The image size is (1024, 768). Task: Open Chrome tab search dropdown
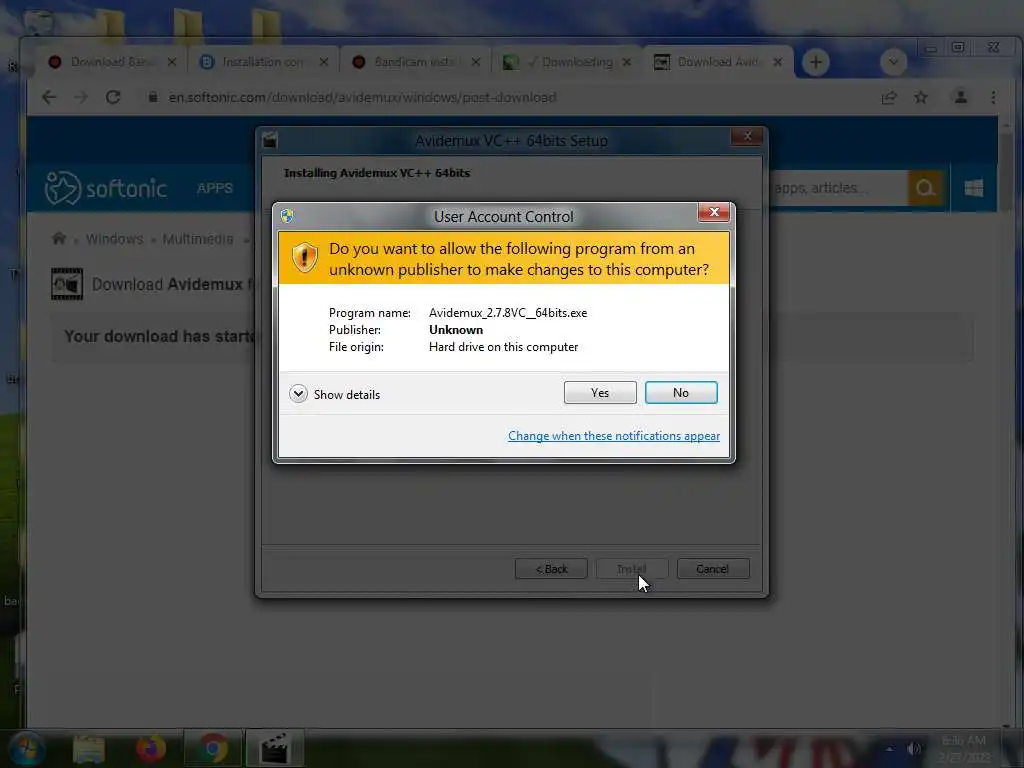click(x=893, y=62)
